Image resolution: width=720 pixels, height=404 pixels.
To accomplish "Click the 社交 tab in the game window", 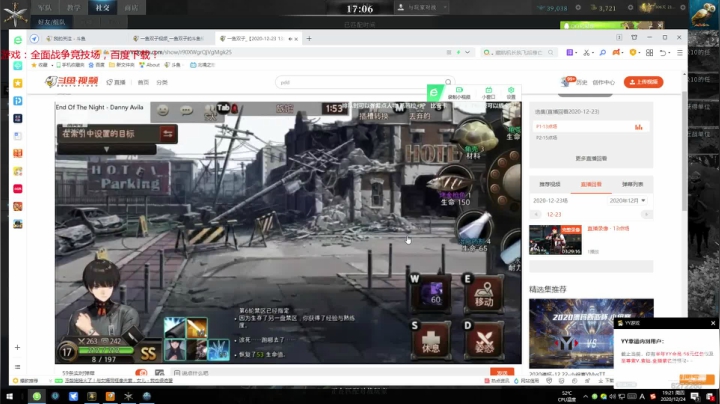I will [102, 8].
